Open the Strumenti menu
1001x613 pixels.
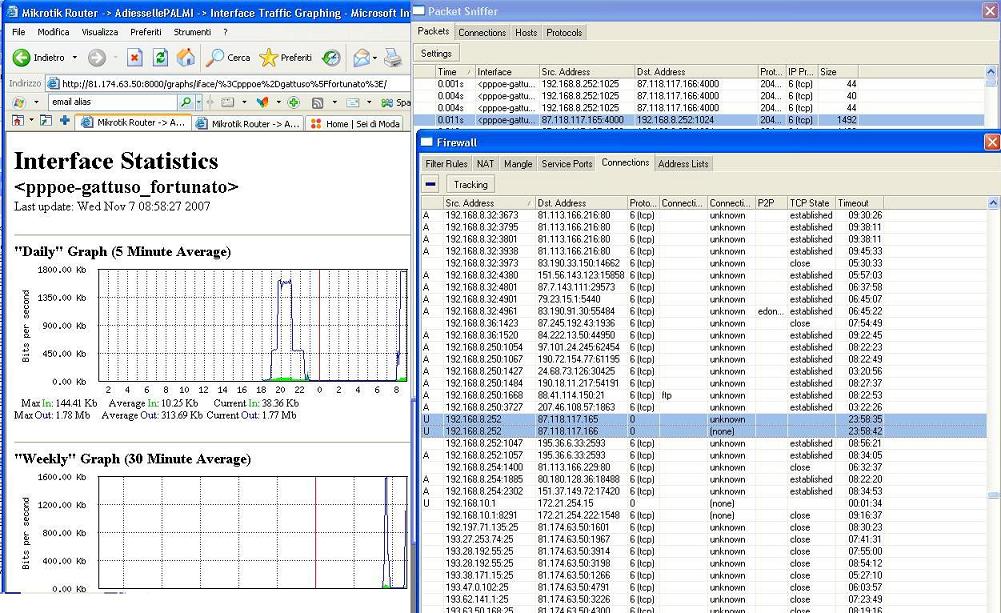click(192, 32)
